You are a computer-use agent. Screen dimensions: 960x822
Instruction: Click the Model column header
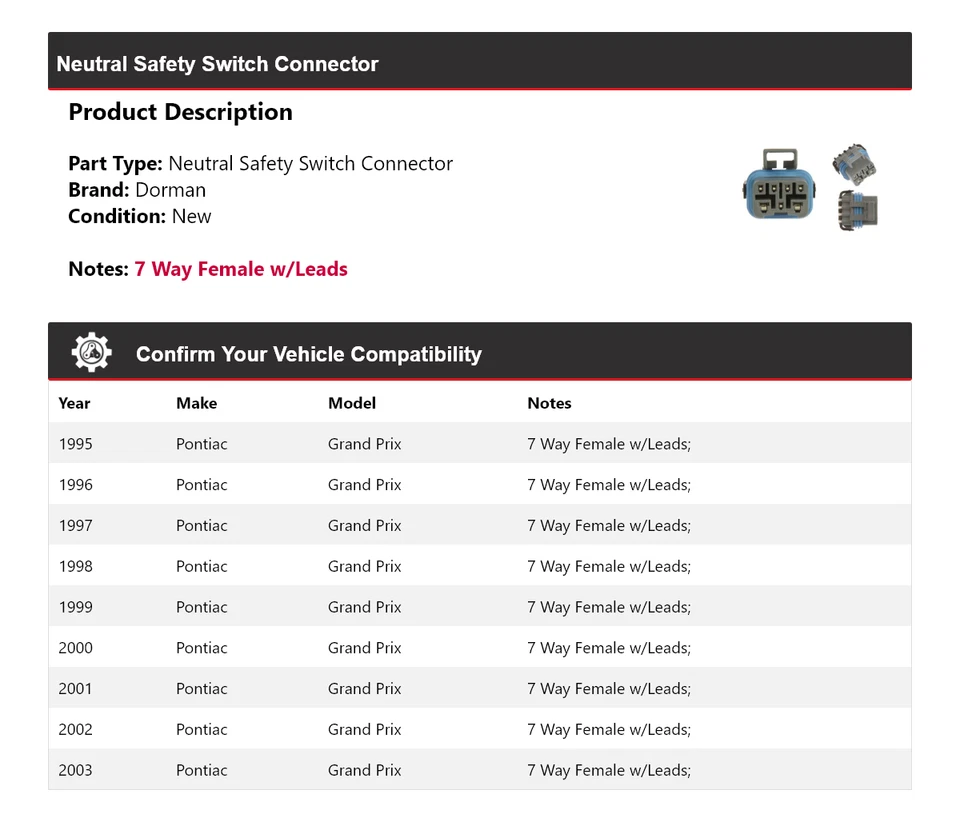tap(352, 403)
